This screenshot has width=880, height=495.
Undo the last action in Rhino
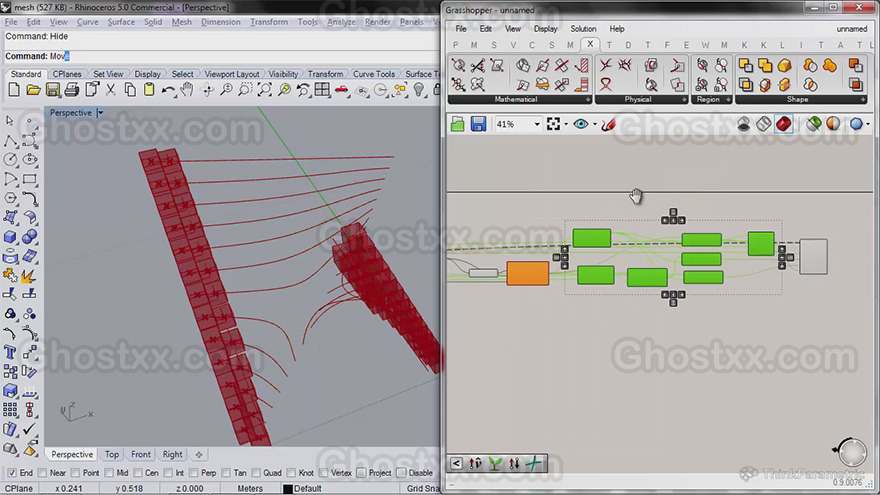click(x=168, y=90)
